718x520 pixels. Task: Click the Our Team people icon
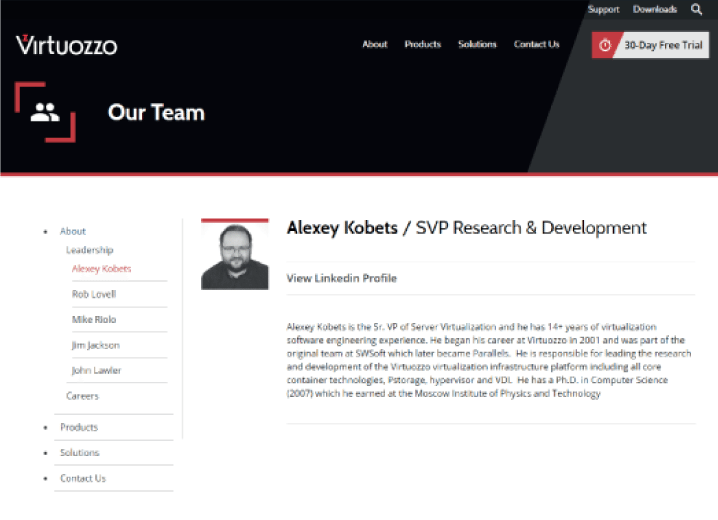pos(45,112)
